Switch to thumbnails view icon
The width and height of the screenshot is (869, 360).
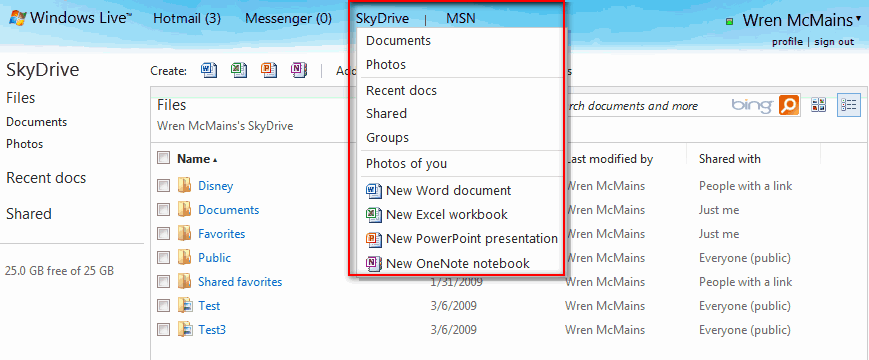pyautogui.click(x=819, y=105)
